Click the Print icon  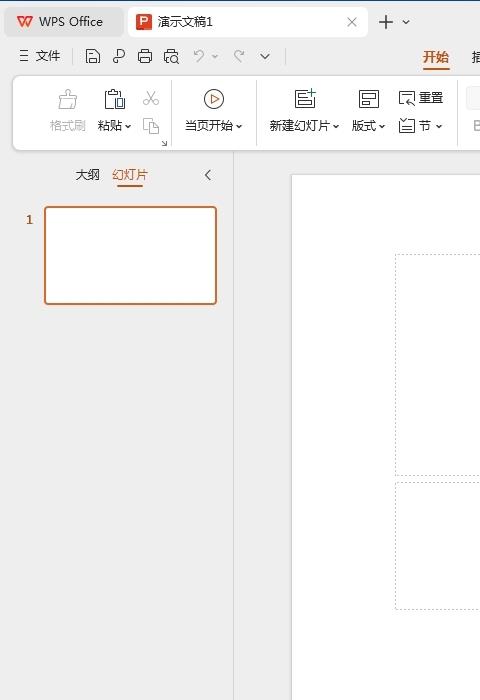click(x=145, y=56)
